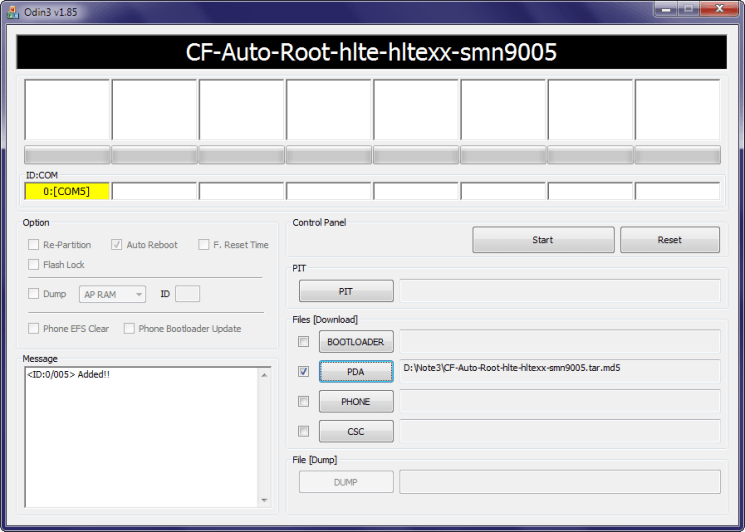Click the BOOTLOADER file path field

point(560,341)
